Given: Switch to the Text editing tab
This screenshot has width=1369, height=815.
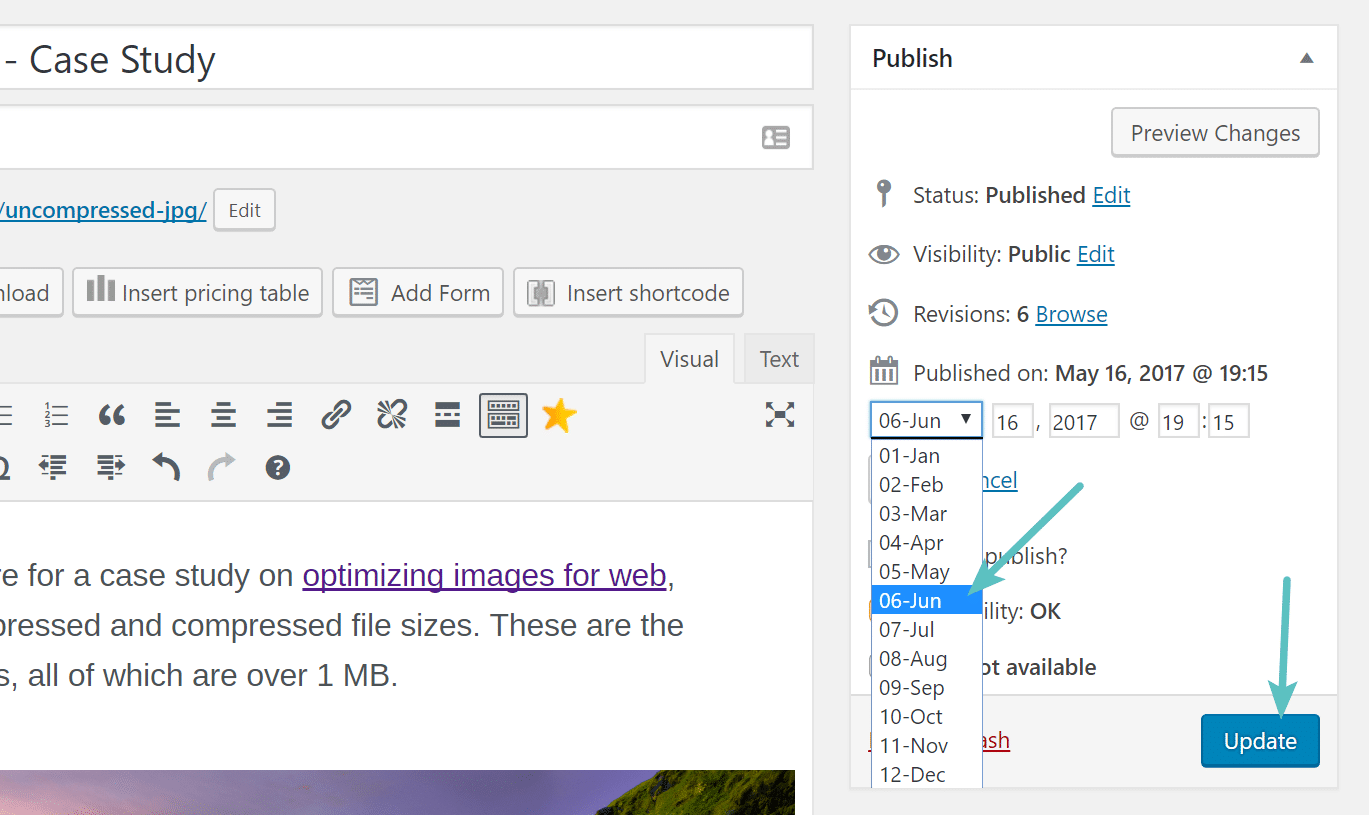Looking at the screenshot, I should 778,358.
